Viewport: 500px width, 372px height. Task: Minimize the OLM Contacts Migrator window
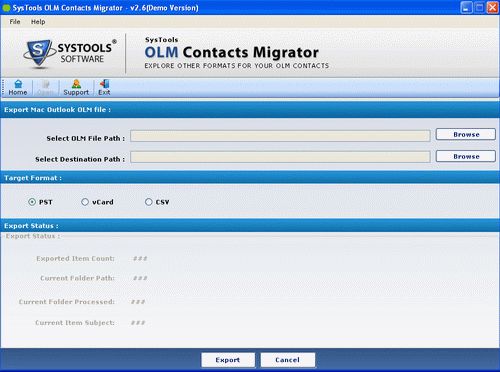coord(466,7)
